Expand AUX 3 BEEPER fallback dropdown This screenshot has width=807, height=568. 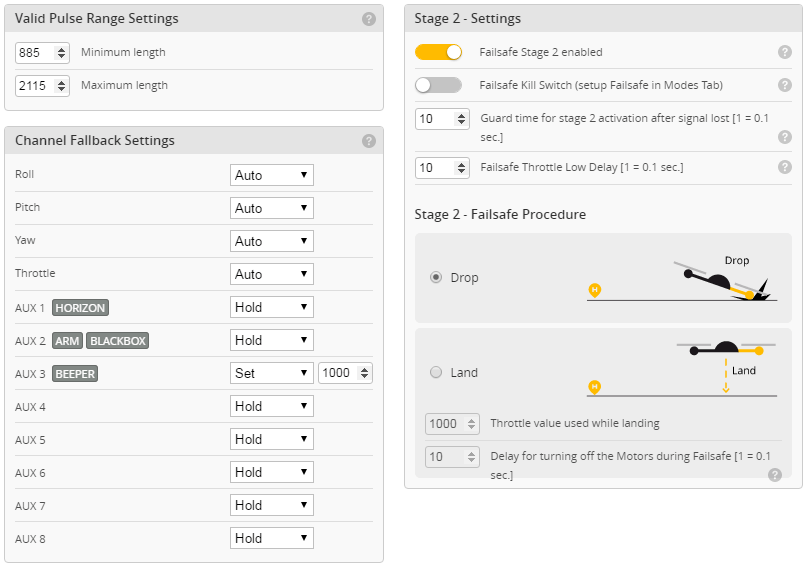coord(271,373)
